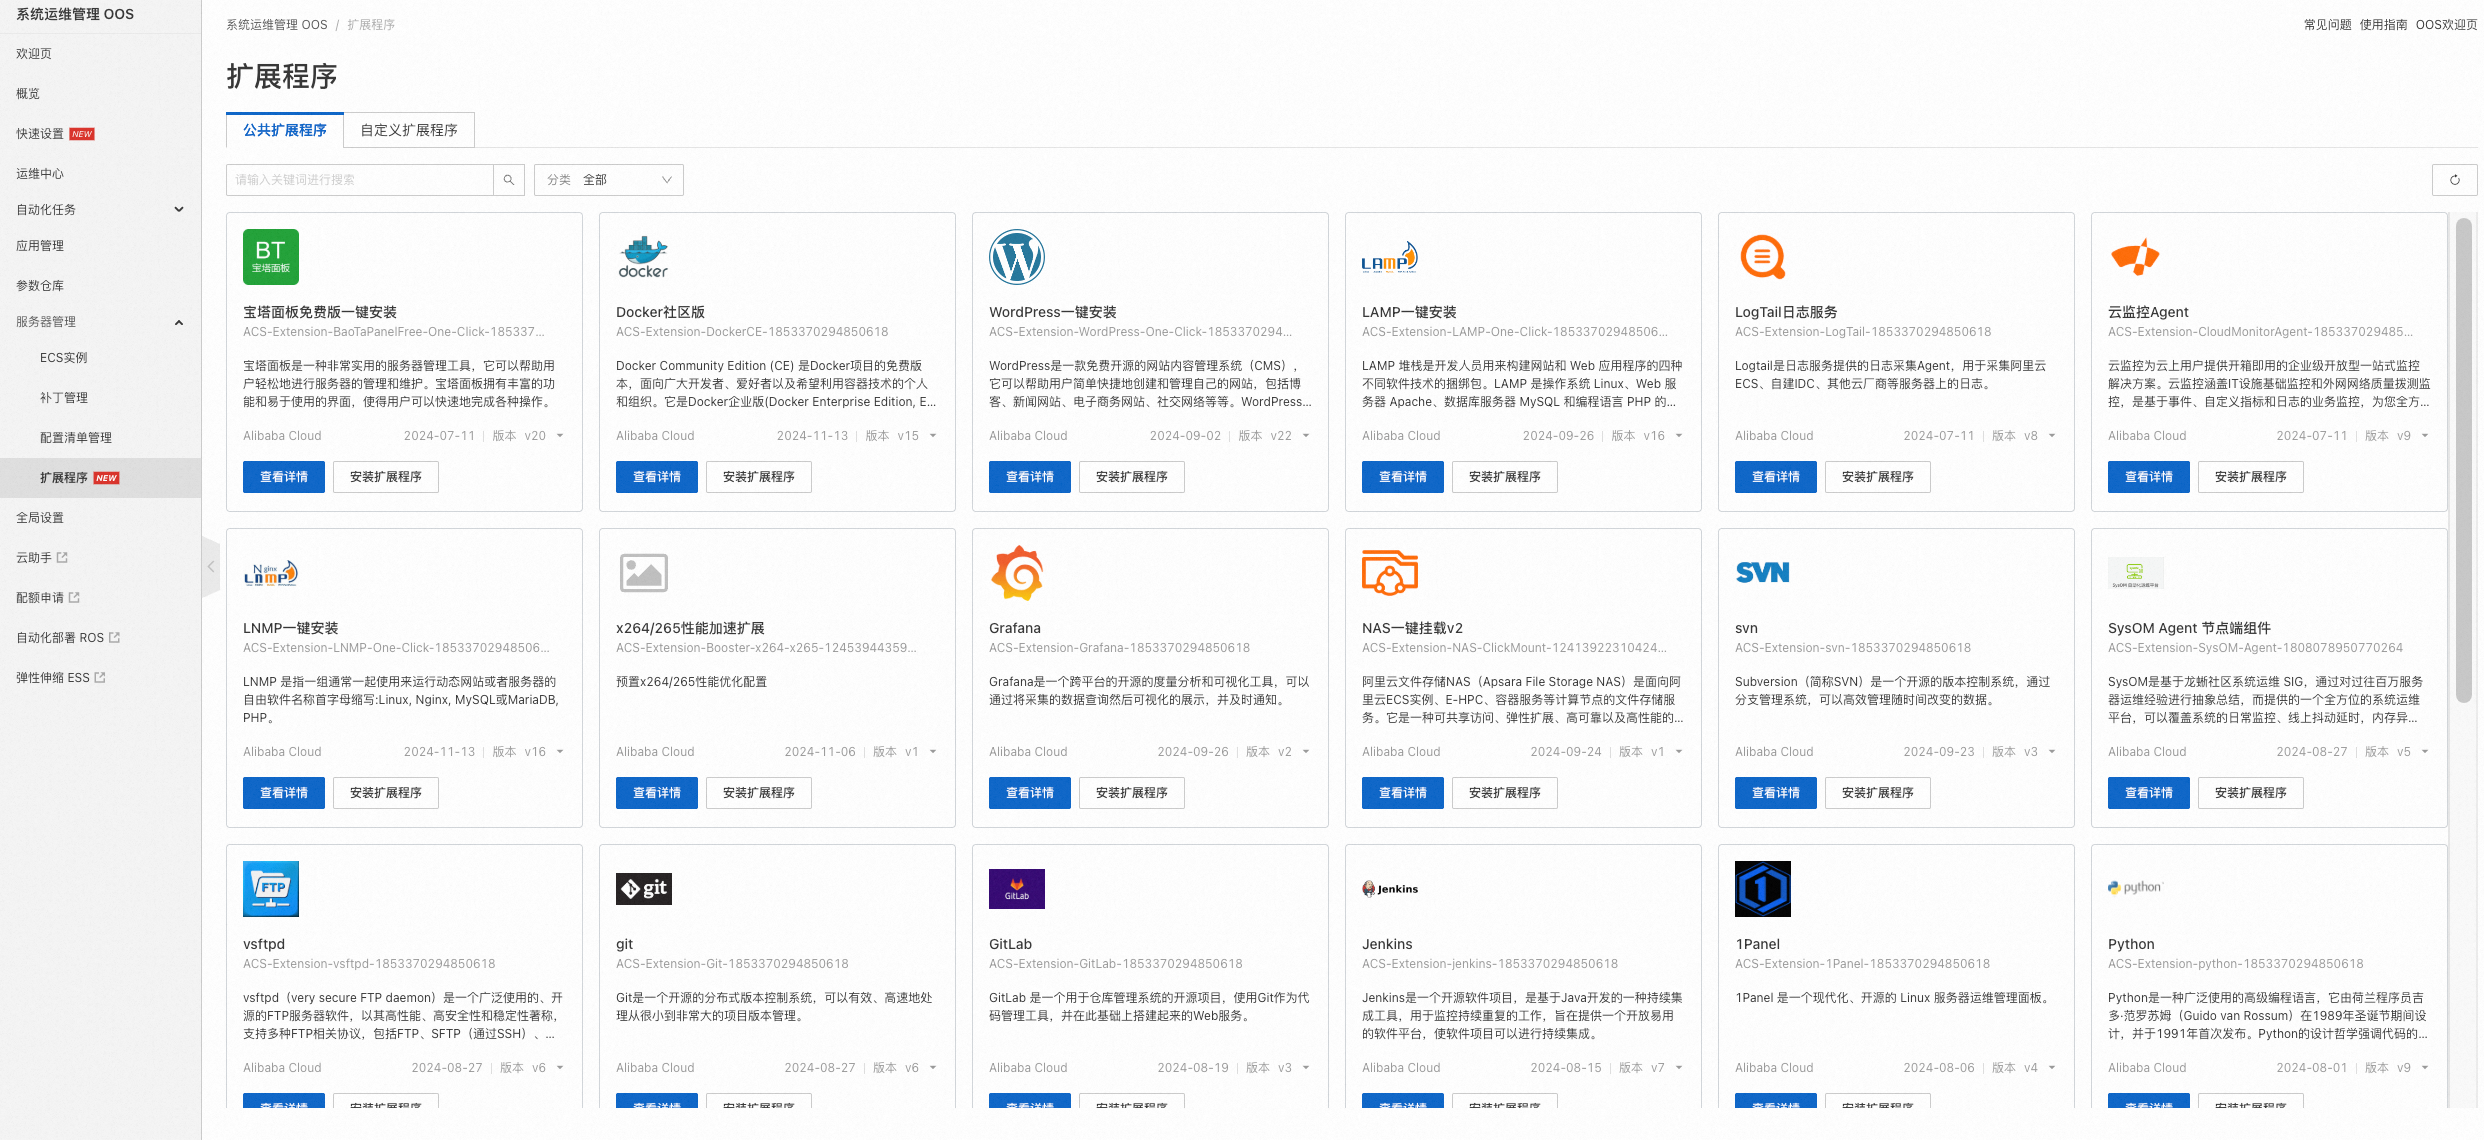Click the 1Panel logo icon
This screenshot has width=2484, height=1140.
pos(1762,889)
